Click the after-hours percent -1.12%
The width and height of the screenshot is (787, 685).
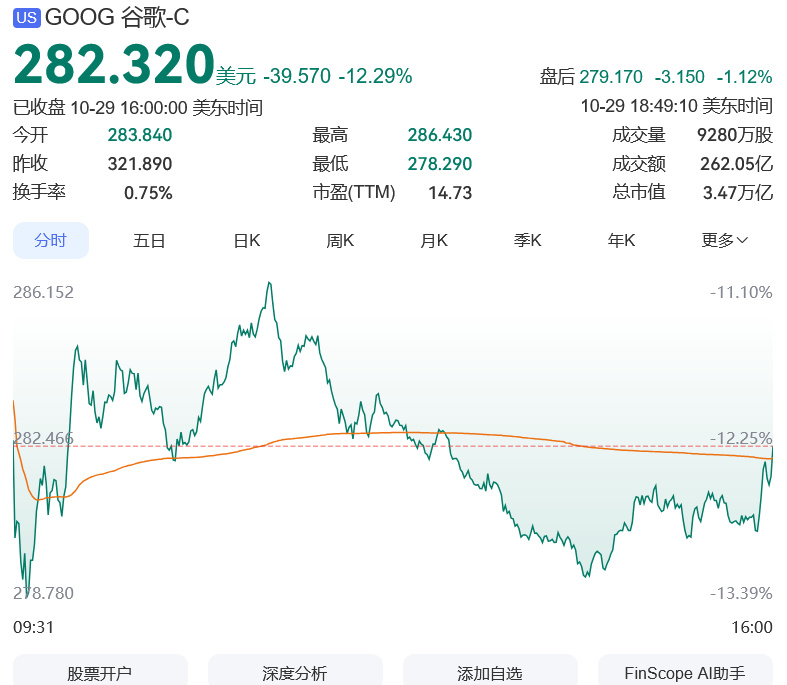[744, 77]
